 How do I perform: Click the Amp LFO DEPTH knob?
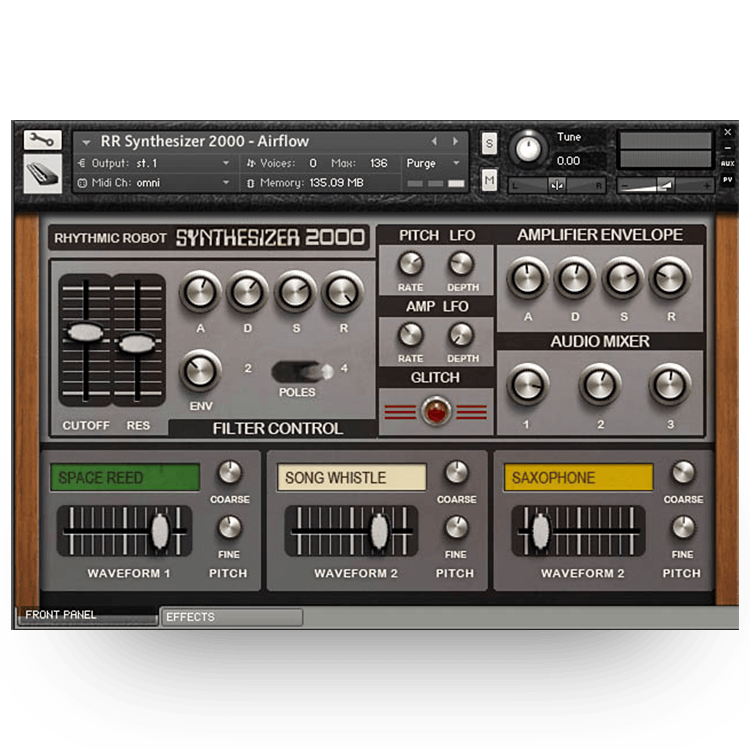[462, 335]
